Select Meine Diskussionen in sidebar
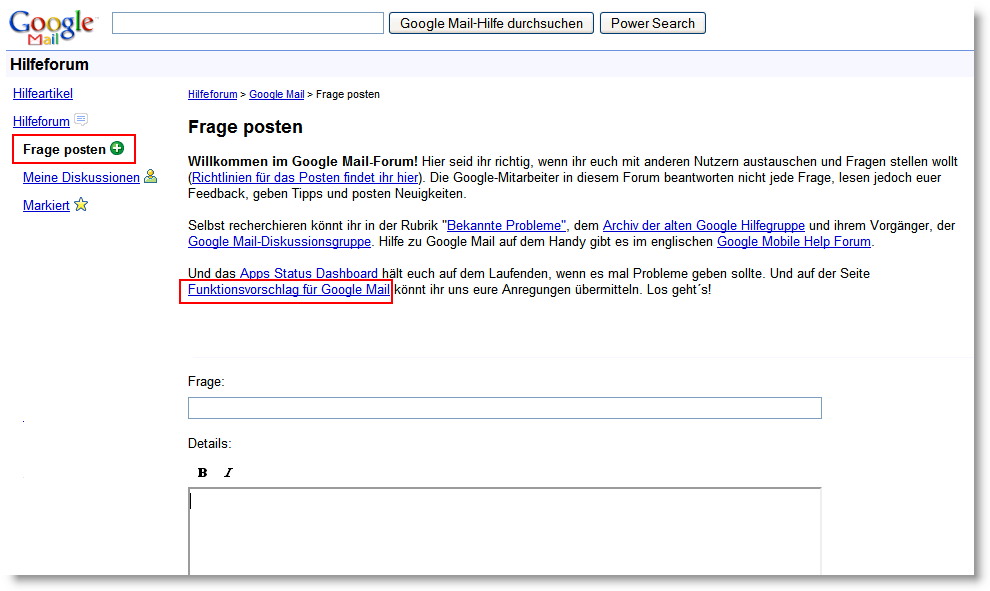 [x=81, y=177]
